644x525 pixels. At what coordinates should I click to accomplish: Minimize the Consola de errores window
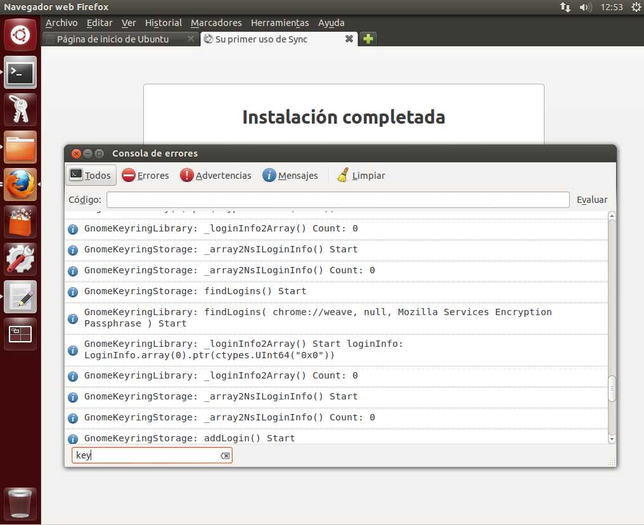tap(87, 154)
